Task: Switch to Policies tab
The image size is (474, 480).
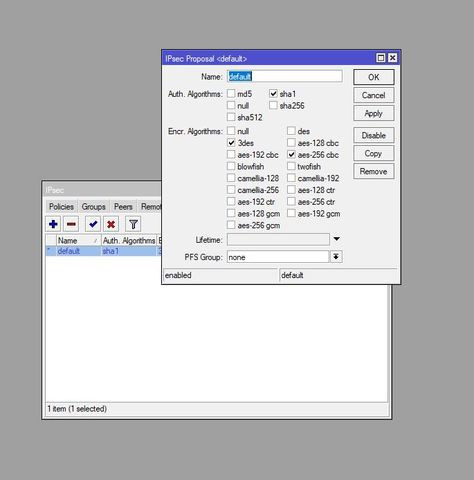Action: coord(61,207)
